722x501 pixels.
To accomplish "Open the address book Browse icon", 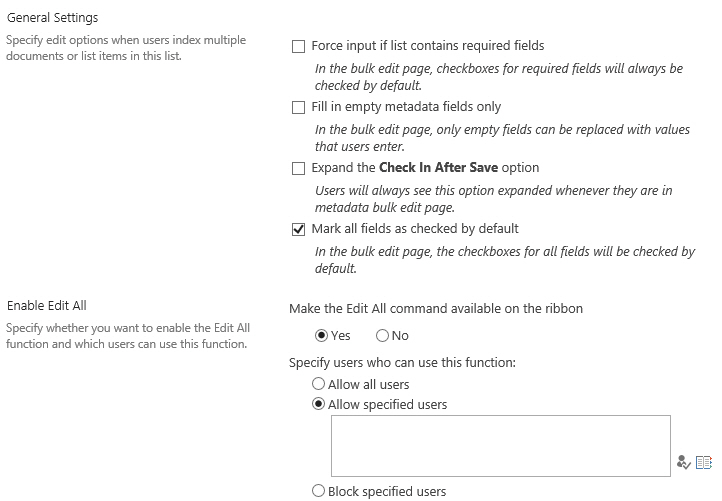I will pos(704,462).
